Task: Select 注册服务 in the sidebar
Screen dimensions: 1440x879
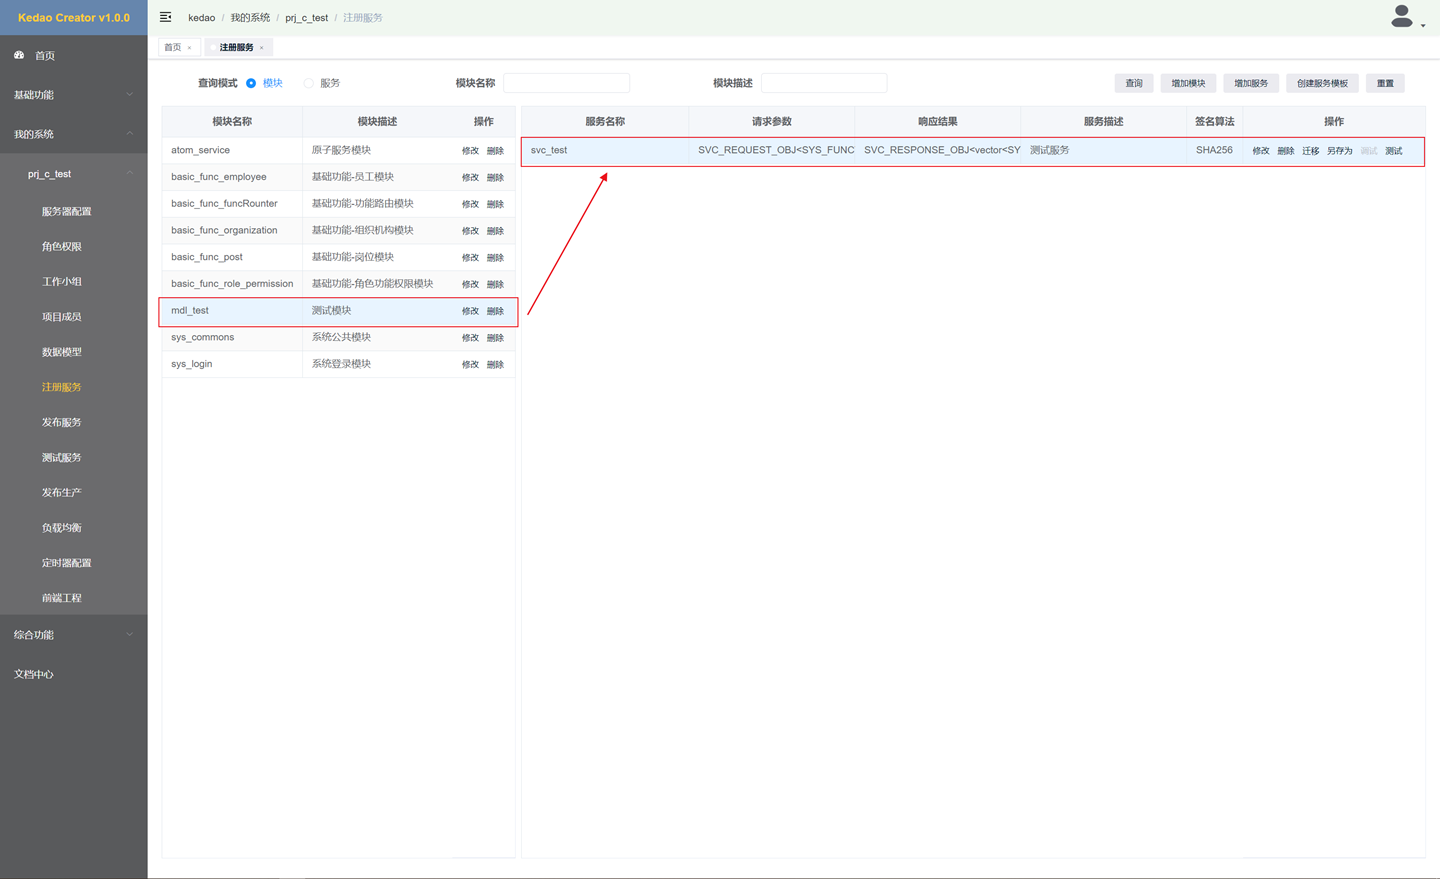Action: tap(62, 387)
